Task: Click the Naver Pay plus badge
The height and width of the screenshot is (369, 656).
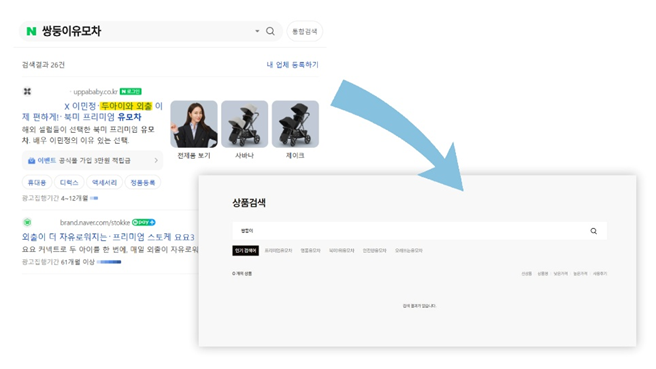Action: 144,222
